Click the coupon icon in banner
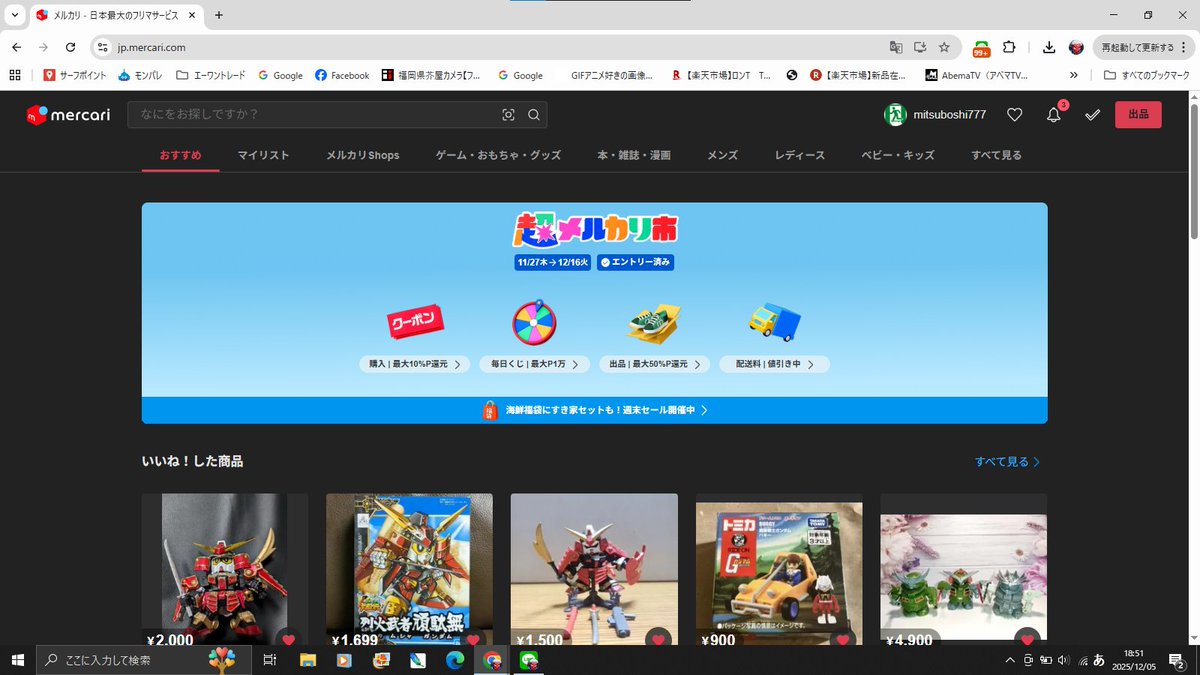The height and width of the screenshot is (675, 1200). [x=415, y=322]
